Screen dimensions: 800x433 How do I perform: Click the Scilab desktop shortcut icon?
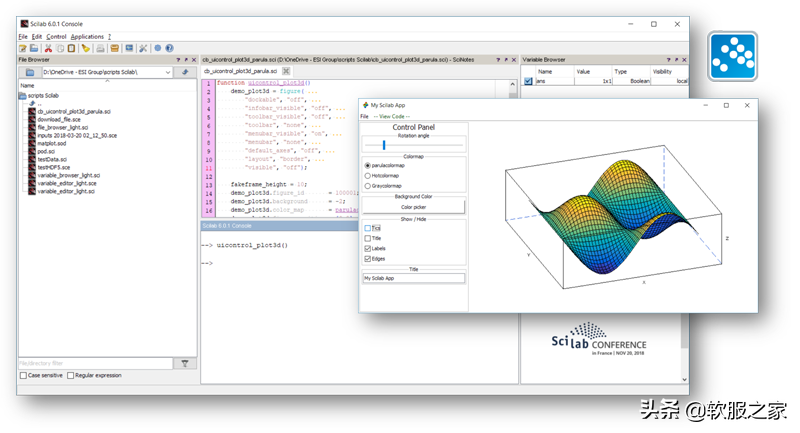[733, 56]
